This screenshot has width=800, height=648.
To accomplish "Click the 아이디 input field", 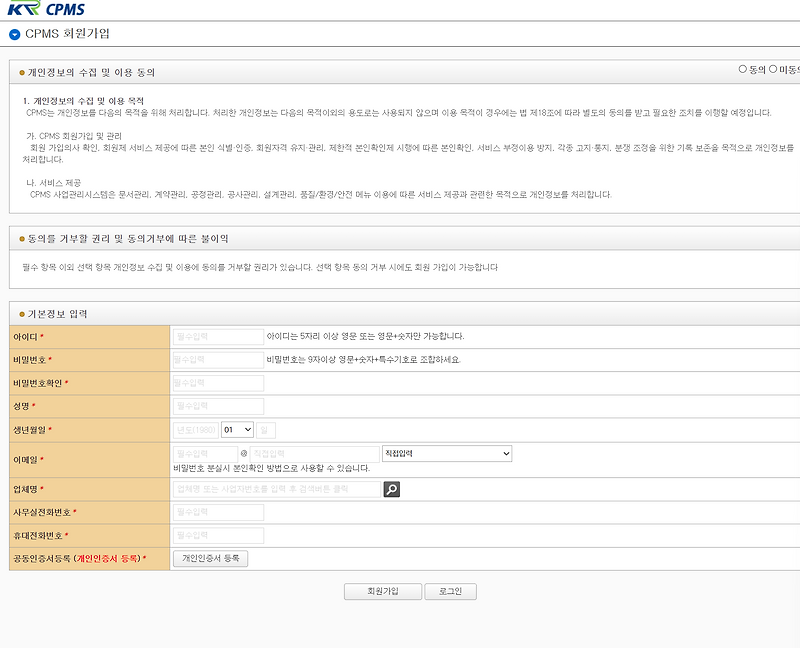I will [218, 335].
